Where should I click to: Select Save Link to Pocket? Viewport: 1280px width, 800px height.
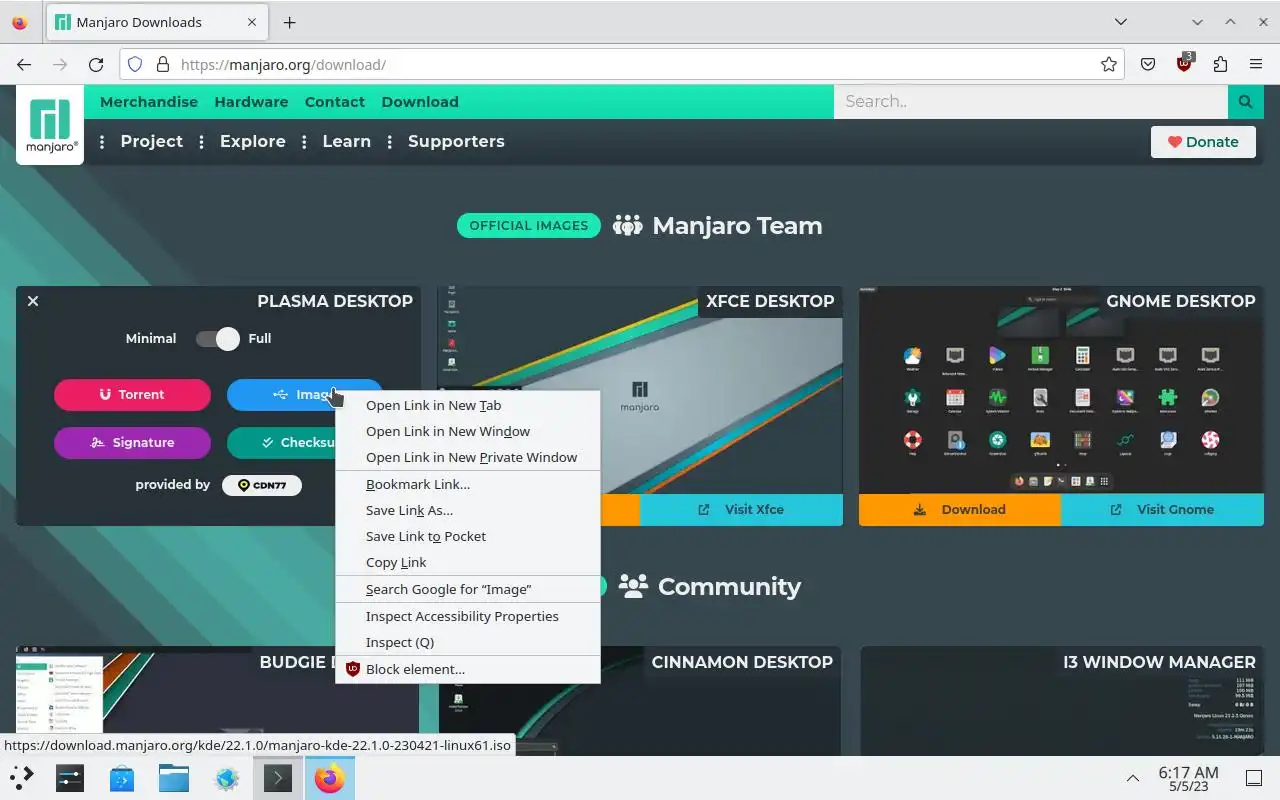pyautogui.click(x=468, y=536)
